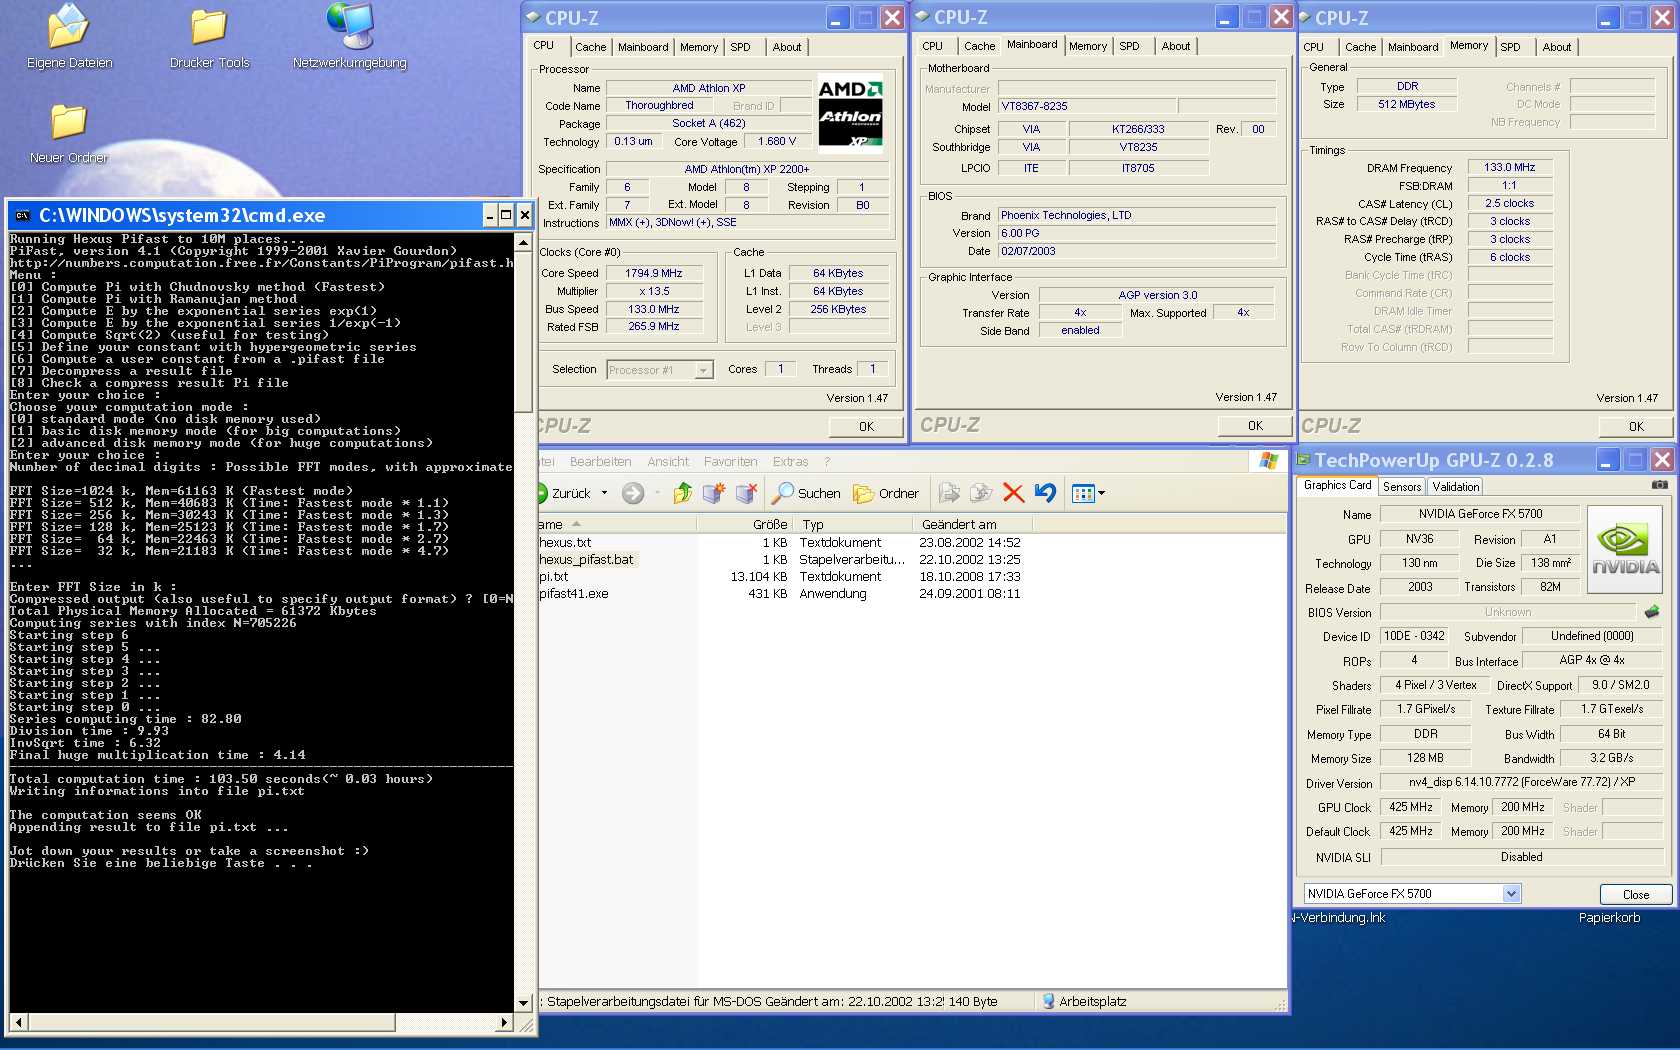Switch to Sensors tab in GPU-Z
The height and width of the screenshot is (1050, 1680).
(x=1402, y=487)
